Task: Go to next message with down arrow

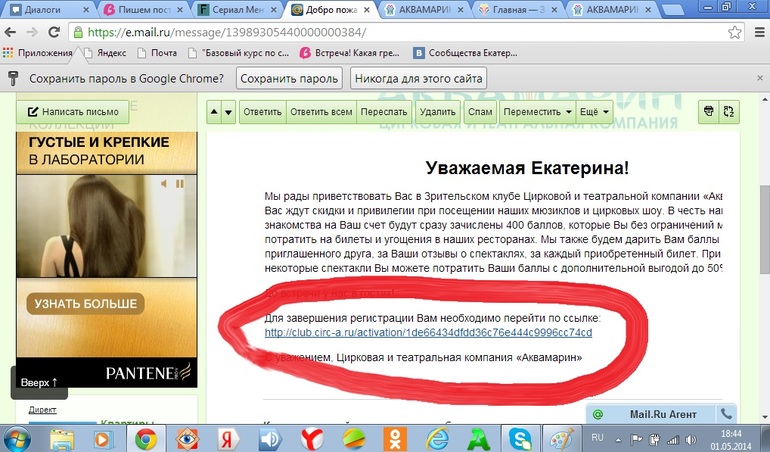Action: (229, 112)
